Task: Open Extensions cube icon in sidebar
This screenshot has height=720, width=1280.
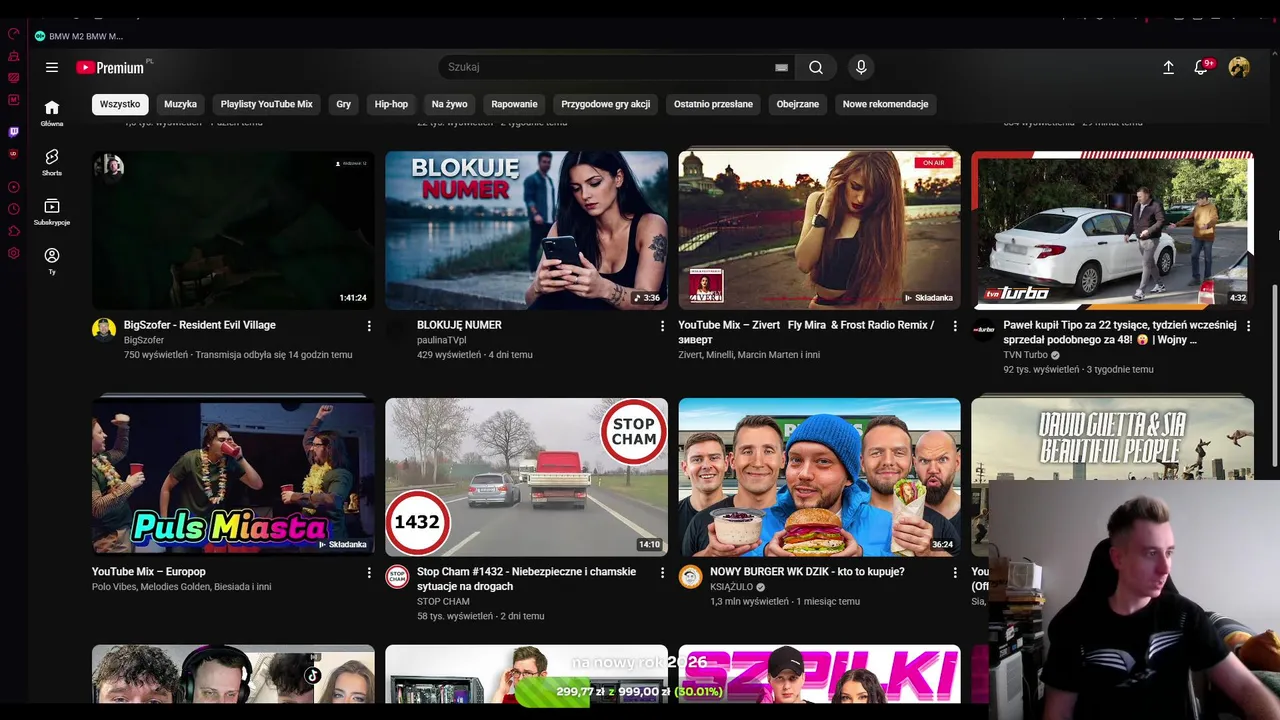Action: [x=14, y=231]
